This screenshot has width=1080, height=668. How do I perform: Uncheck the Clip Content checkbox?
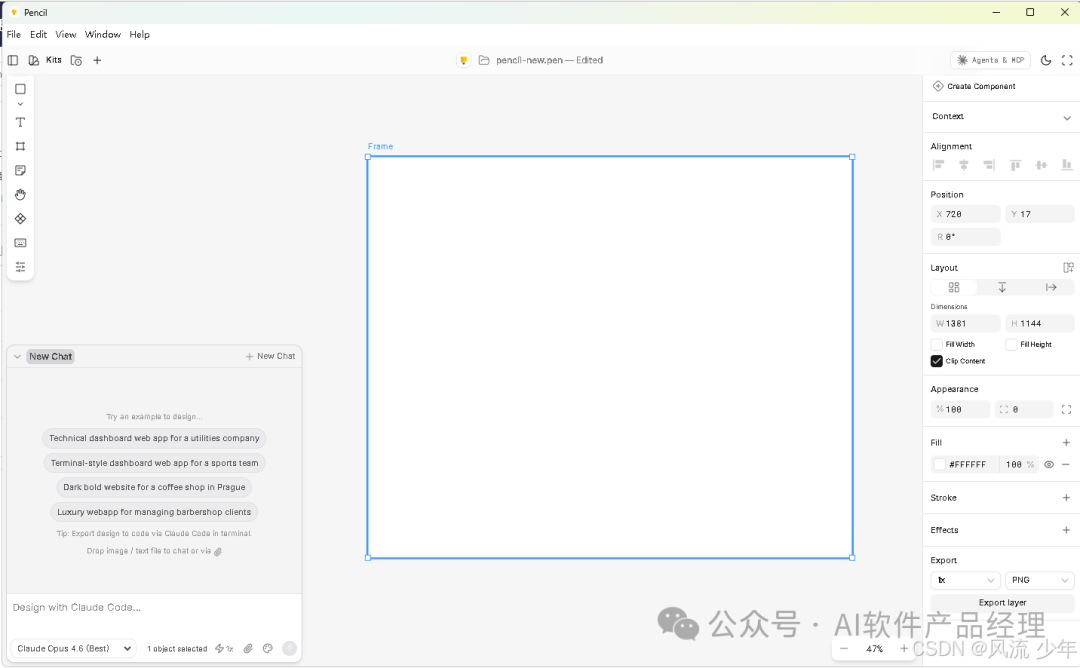pyautogui.click(x=937, y=361)
